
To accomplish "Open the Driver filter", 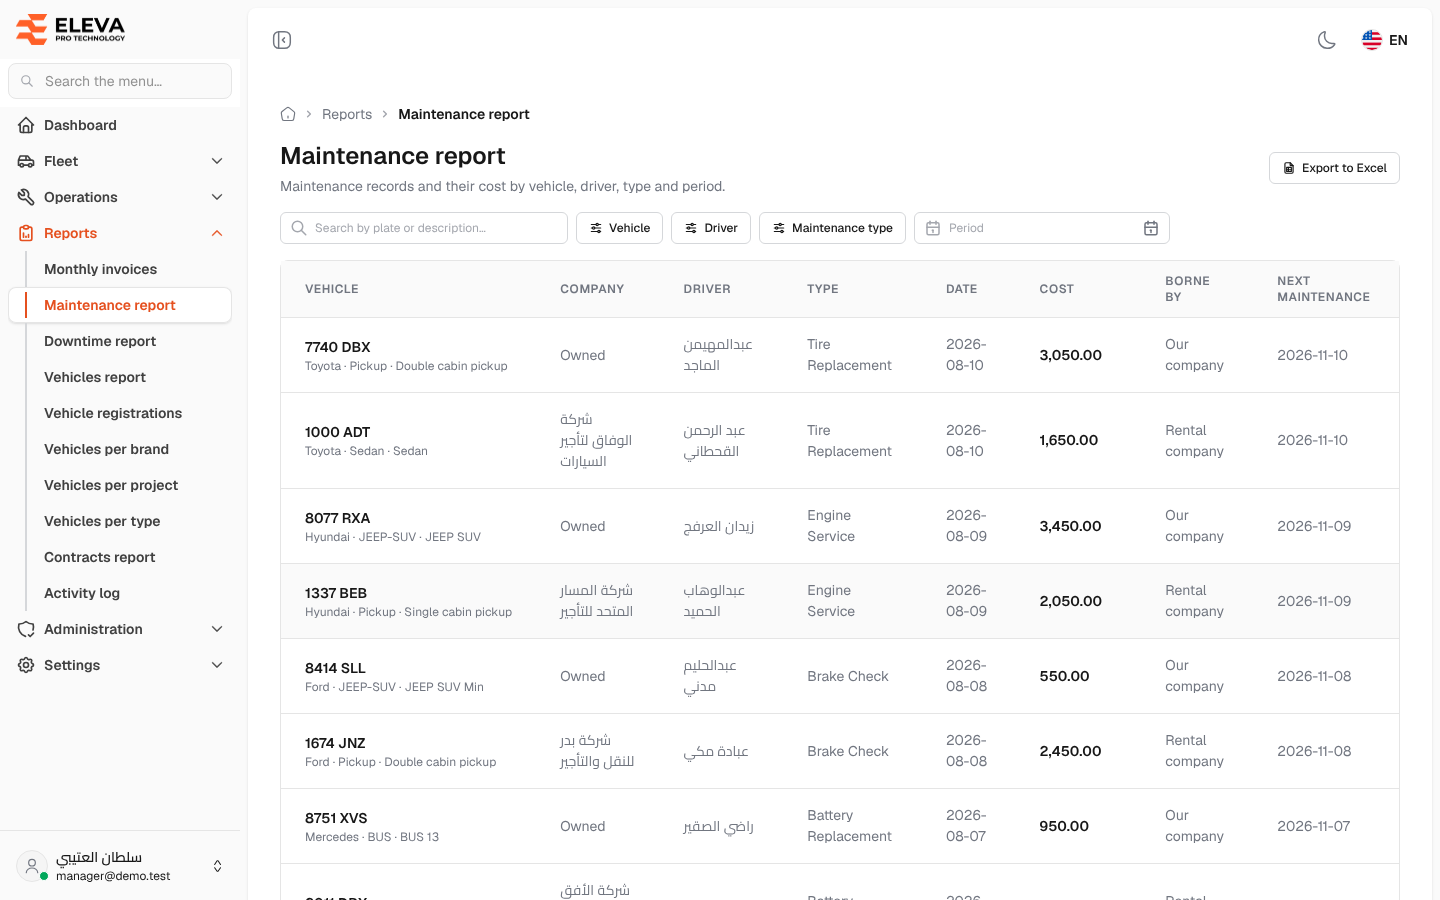I will 711,228.
